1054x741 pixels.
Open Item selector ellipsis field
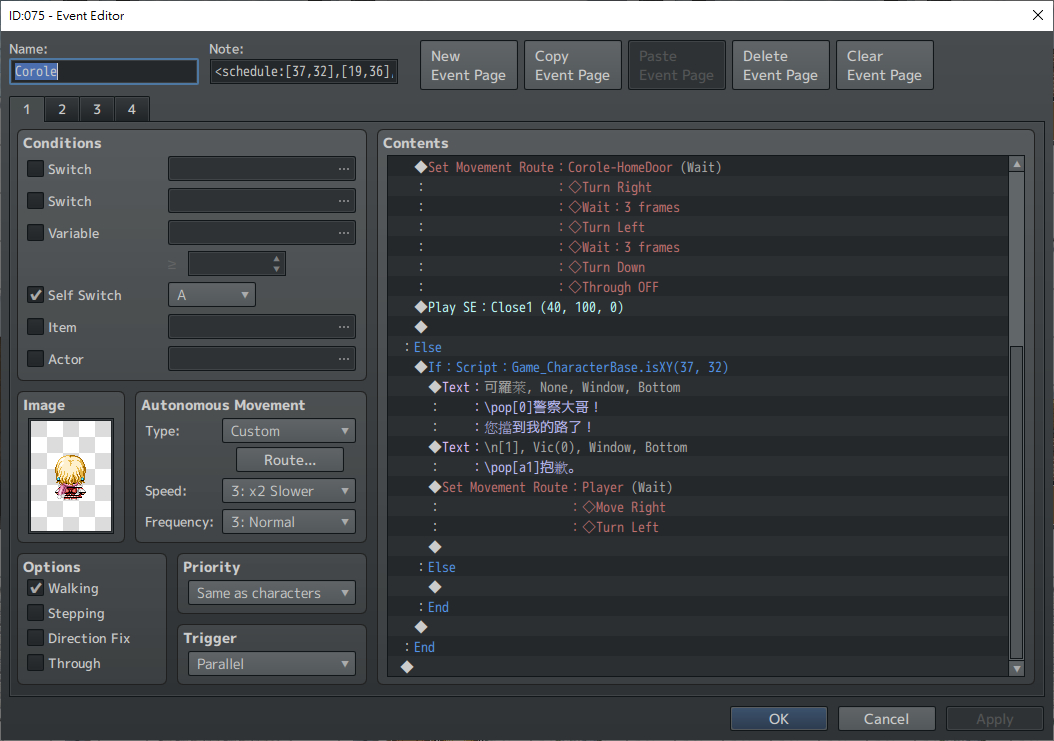(x=261, y=327)
